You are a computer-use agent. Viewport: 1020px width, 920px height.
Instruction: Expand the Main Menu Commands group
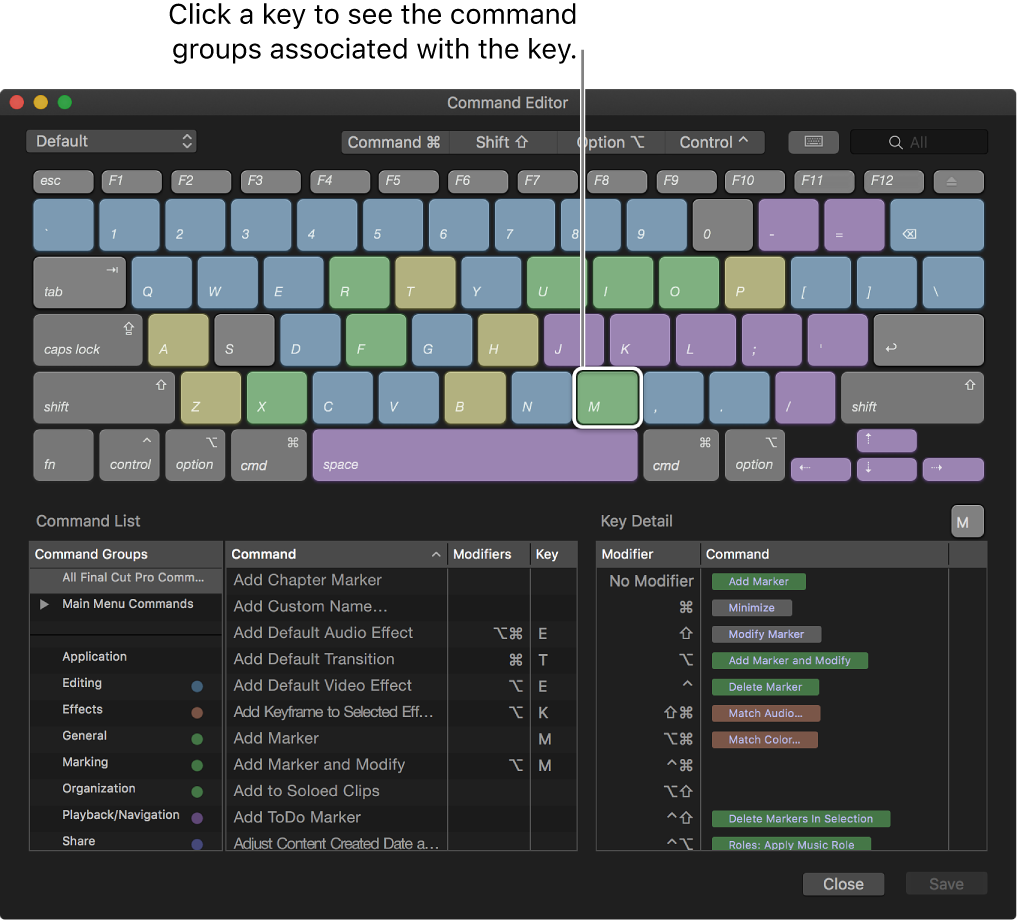[x=43, y=604]
